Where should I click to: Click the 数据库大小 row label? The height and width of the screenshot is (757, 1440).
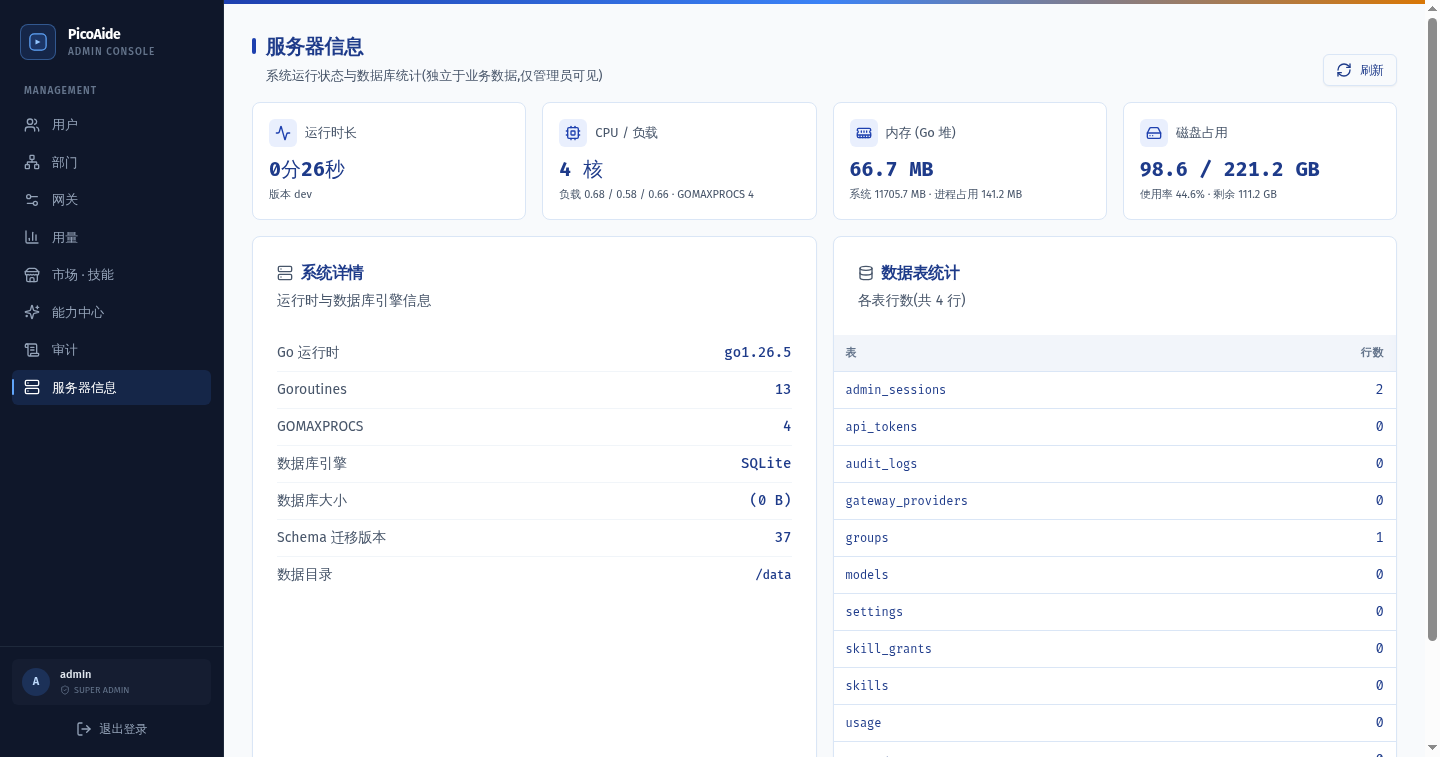click(x=312, y=500)
